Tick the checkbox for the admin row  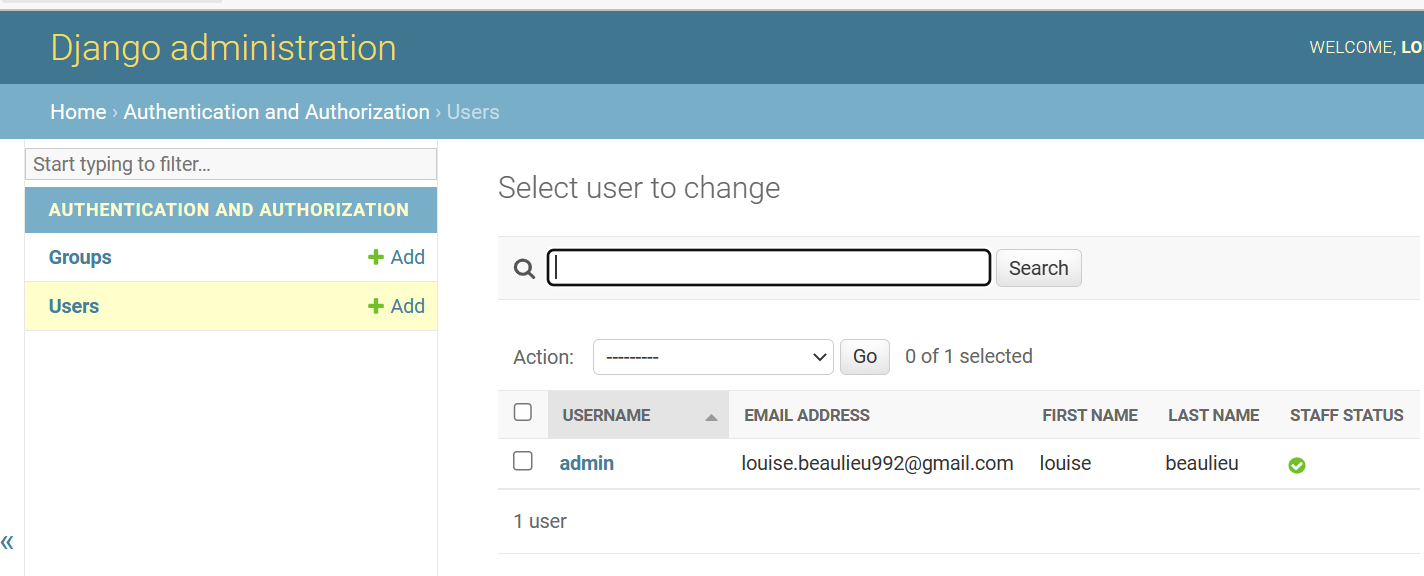pyautogui.click(x=523, y=461)
